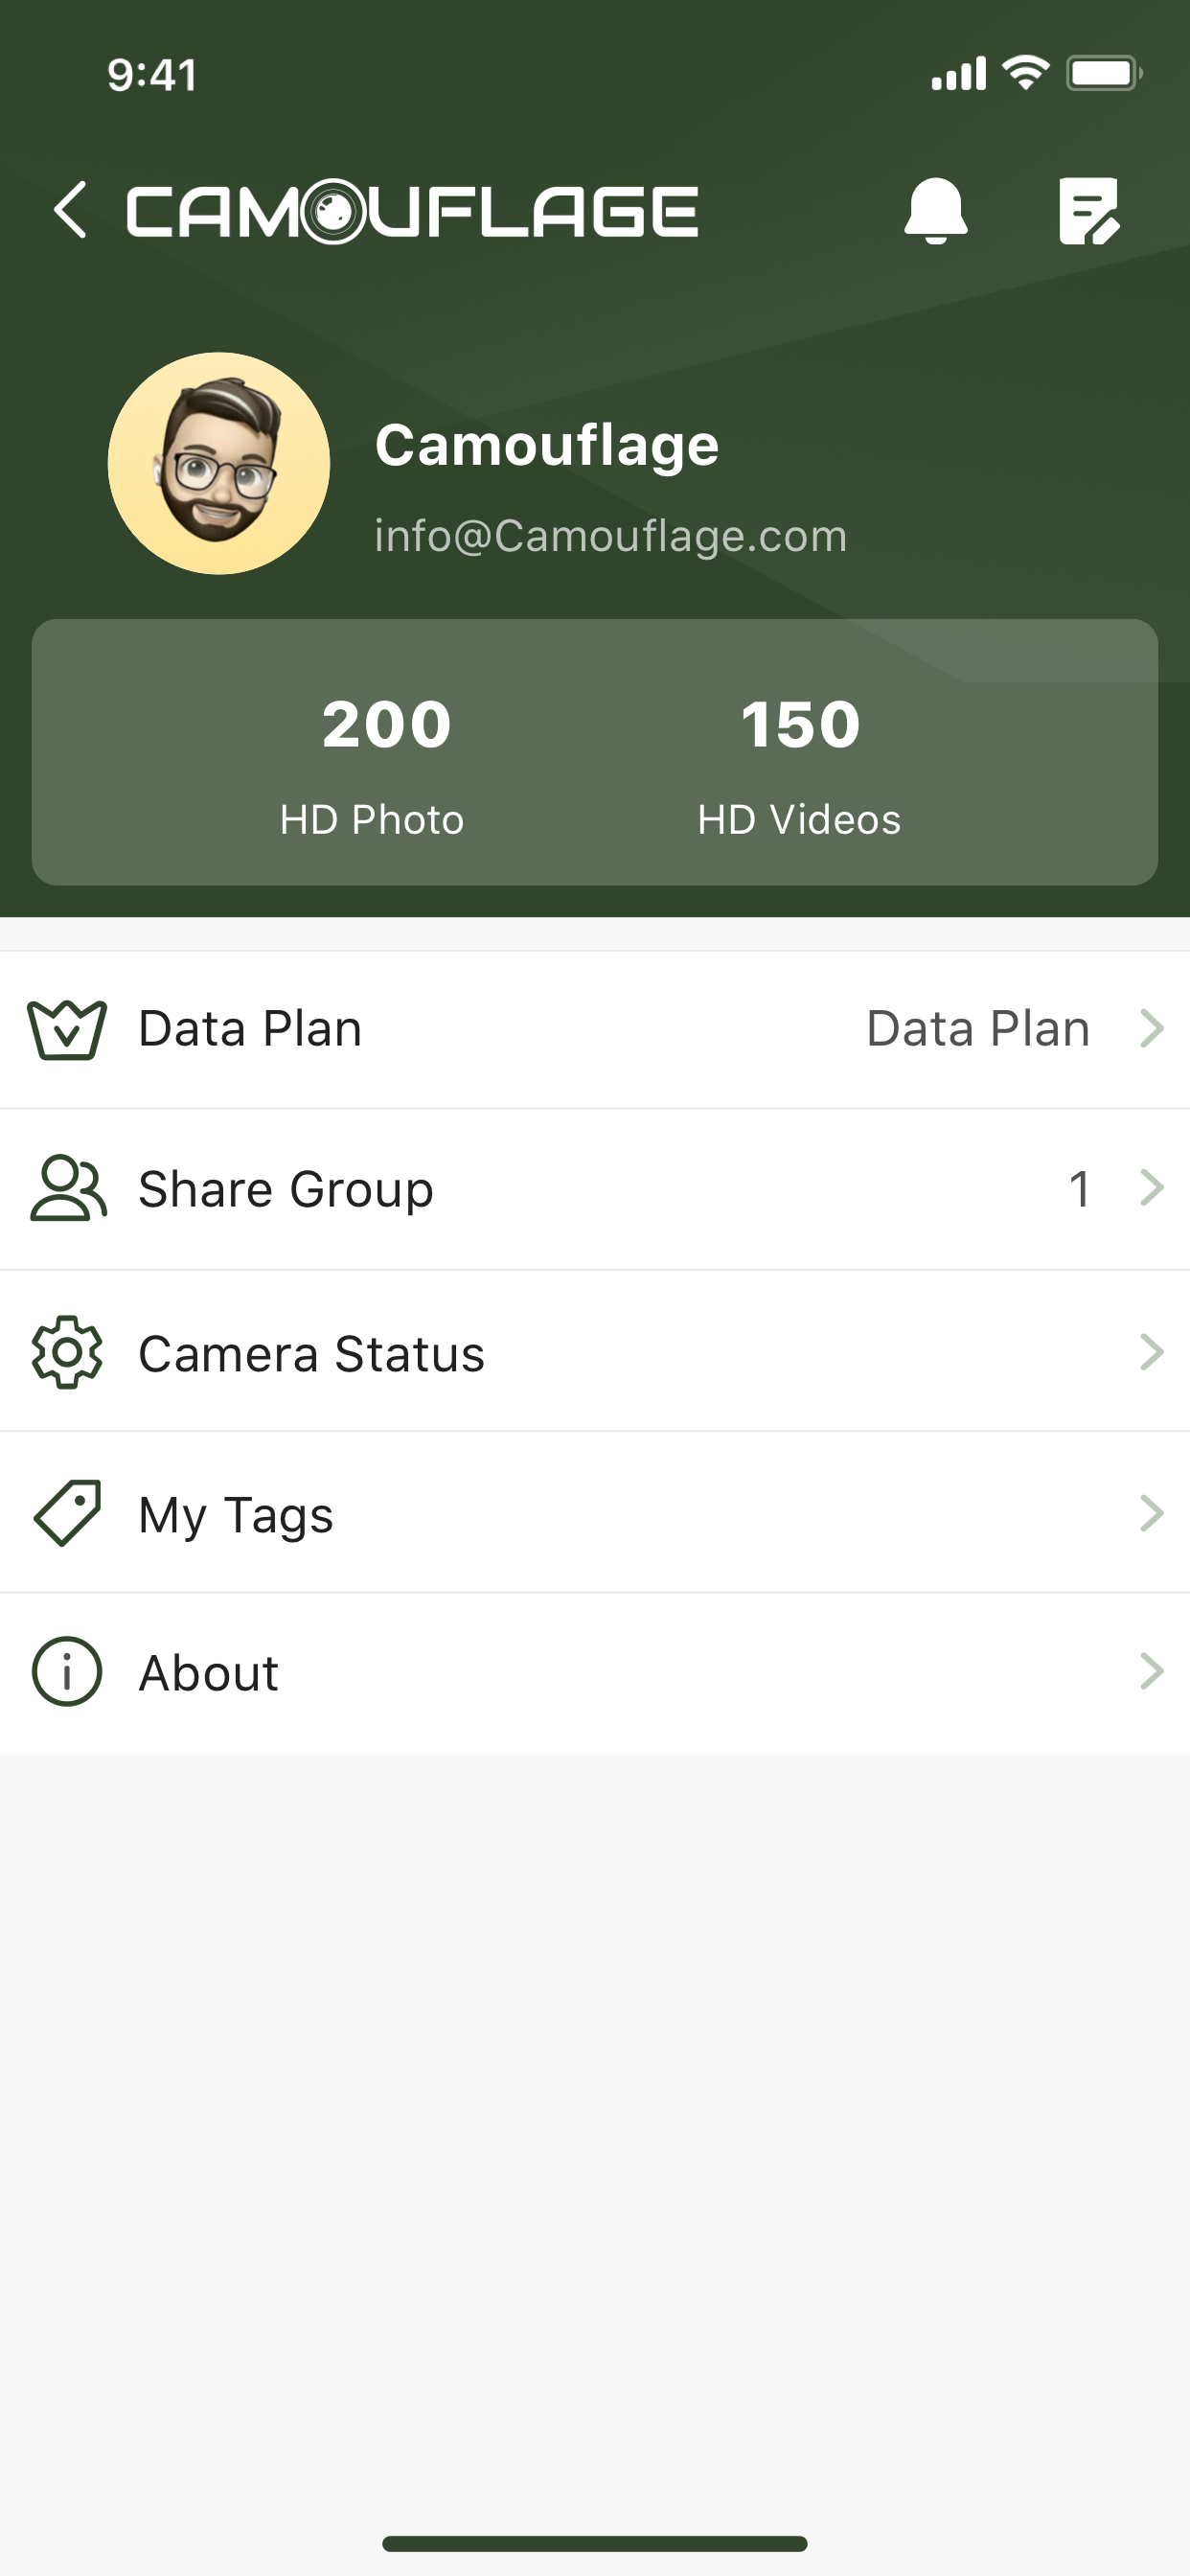Screen dimensions: 1190x2576
Task: Open the My Tags row chevron
Action: pyautogui.click(x=1152, y=1513)
